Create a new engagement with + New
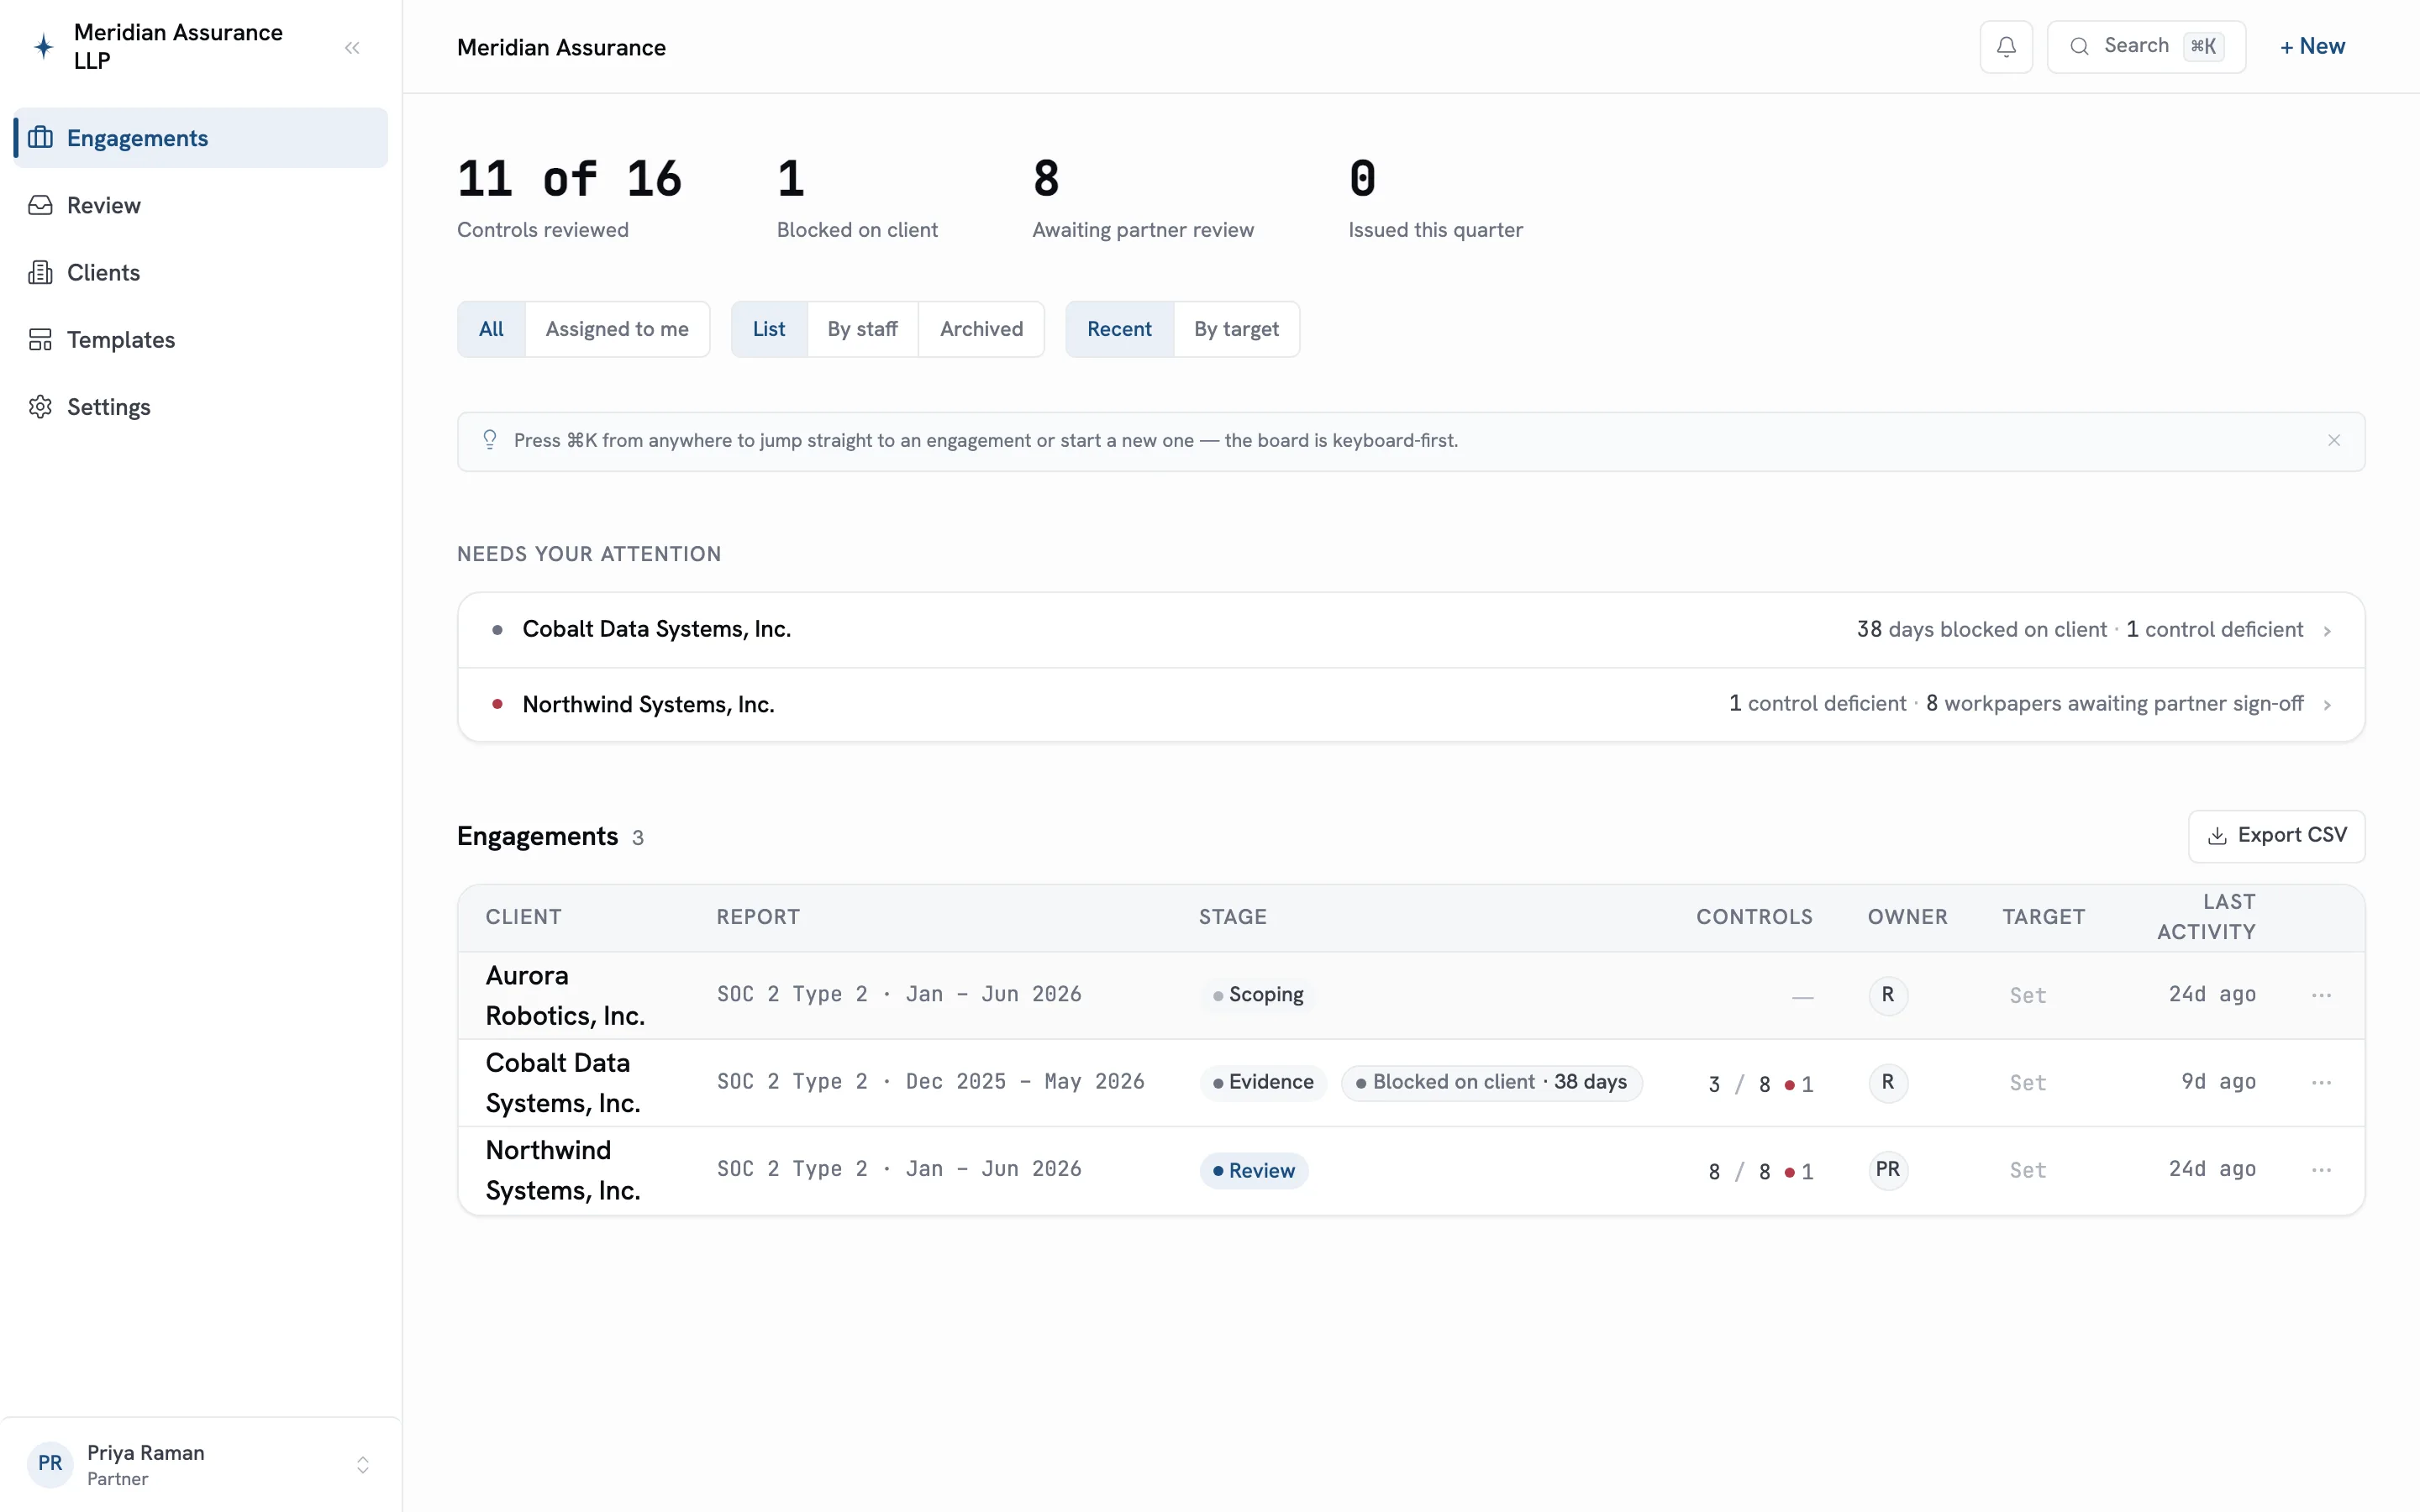This screenshot has height=1512, width=2420. pos(2312,46)
